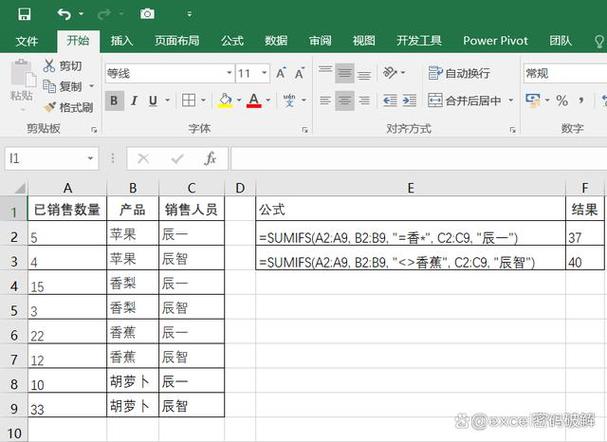This screenshot has height=442, width=607.
Task: Toggle align text right
Action: [x=364, y=101]
